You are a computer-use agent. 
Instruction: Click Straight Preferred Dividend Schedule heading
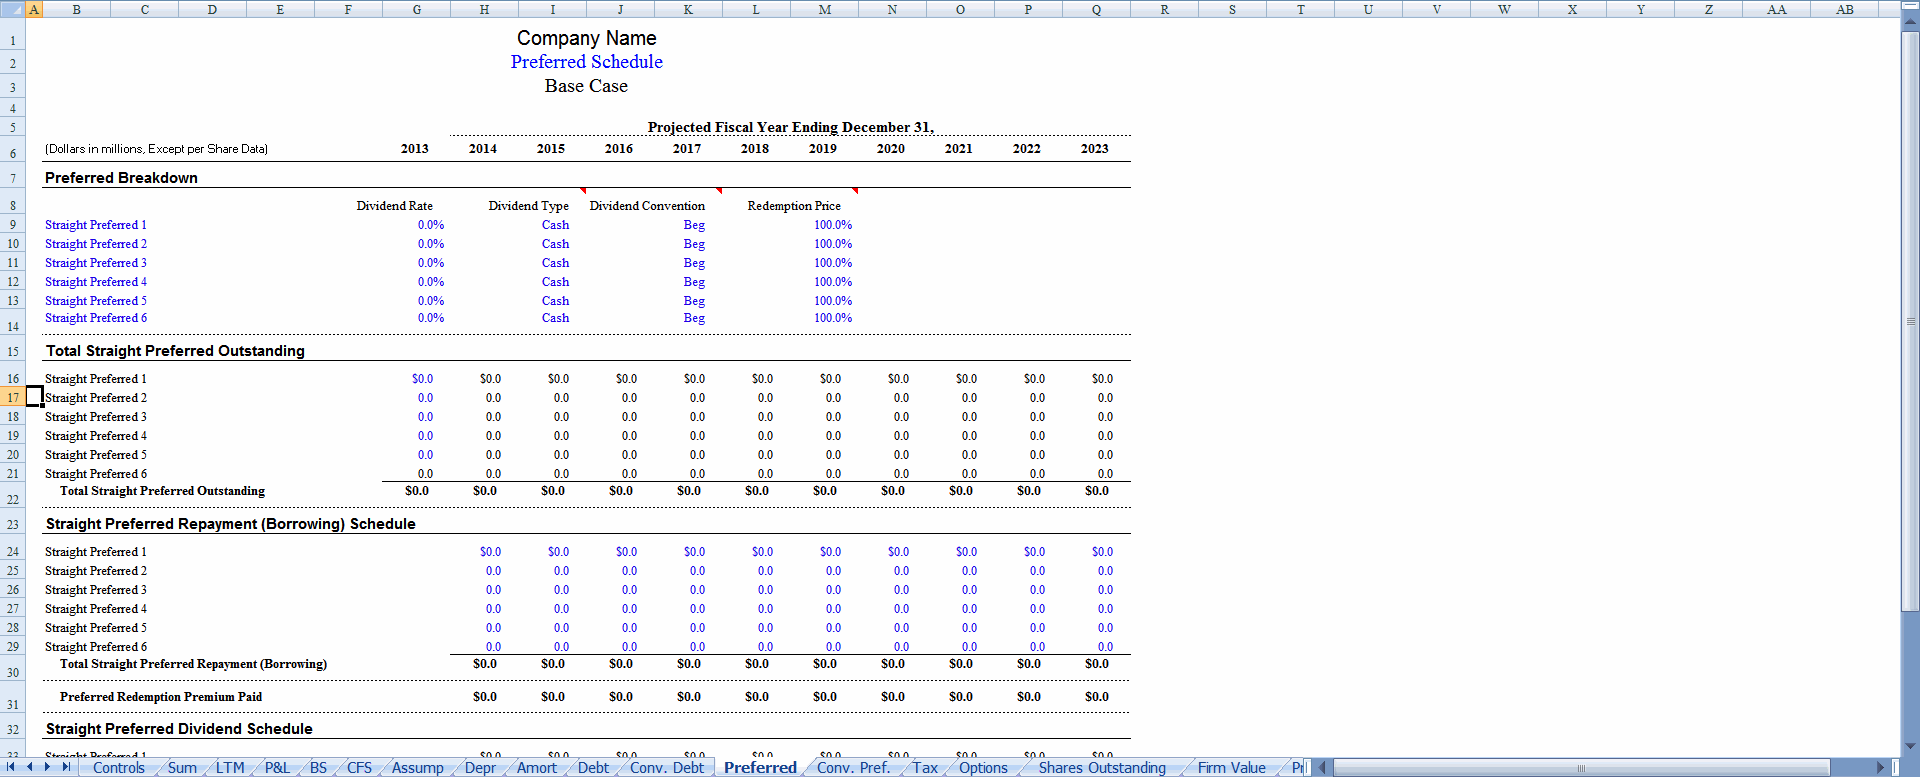(179, 729)
